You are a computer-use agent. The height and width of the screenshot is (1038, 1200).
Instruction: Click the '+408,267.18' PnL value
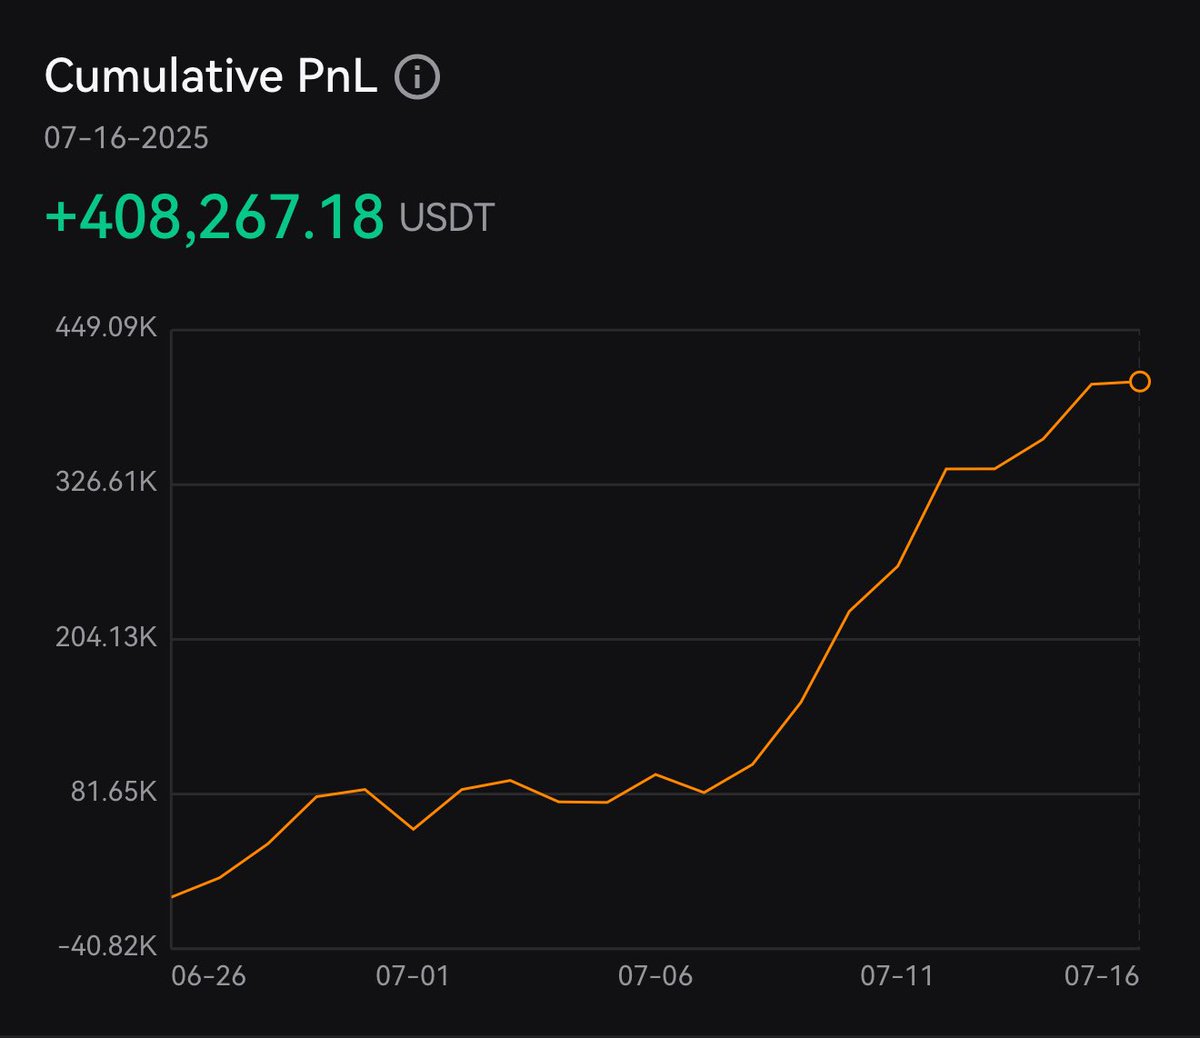pyautogui.click(x=214, y=217)
